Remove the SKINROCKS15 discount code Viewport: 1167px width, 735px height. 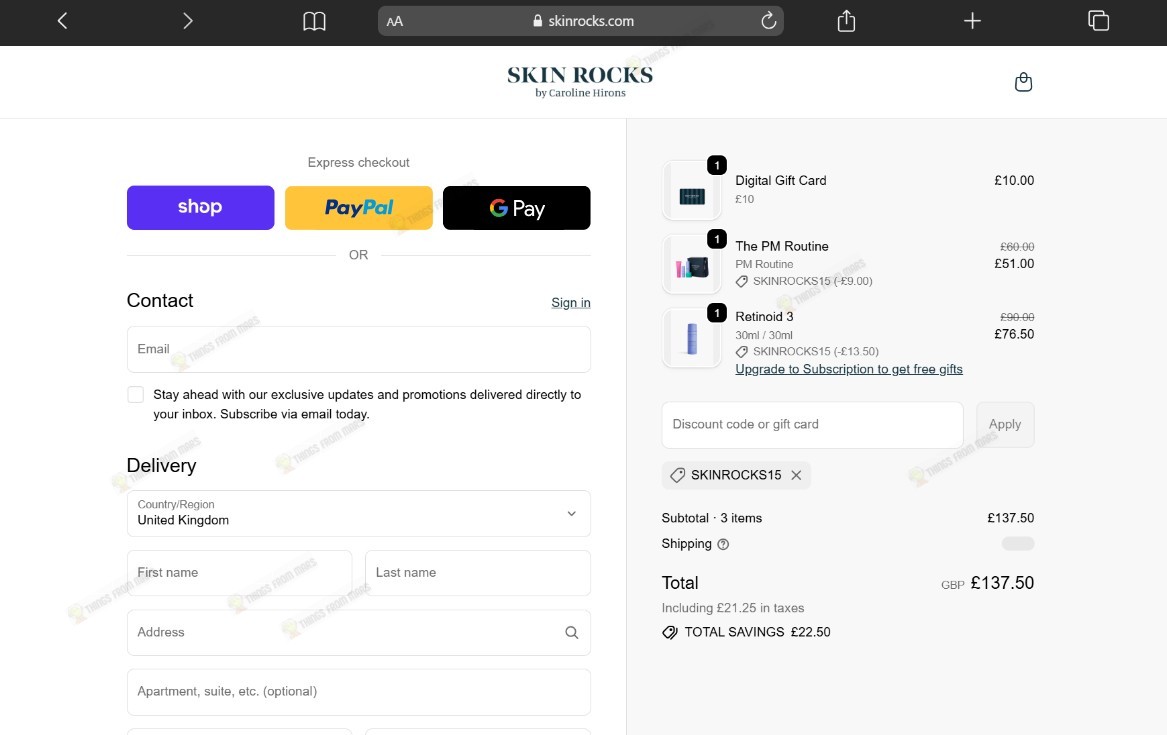click(x=796, y=475)
